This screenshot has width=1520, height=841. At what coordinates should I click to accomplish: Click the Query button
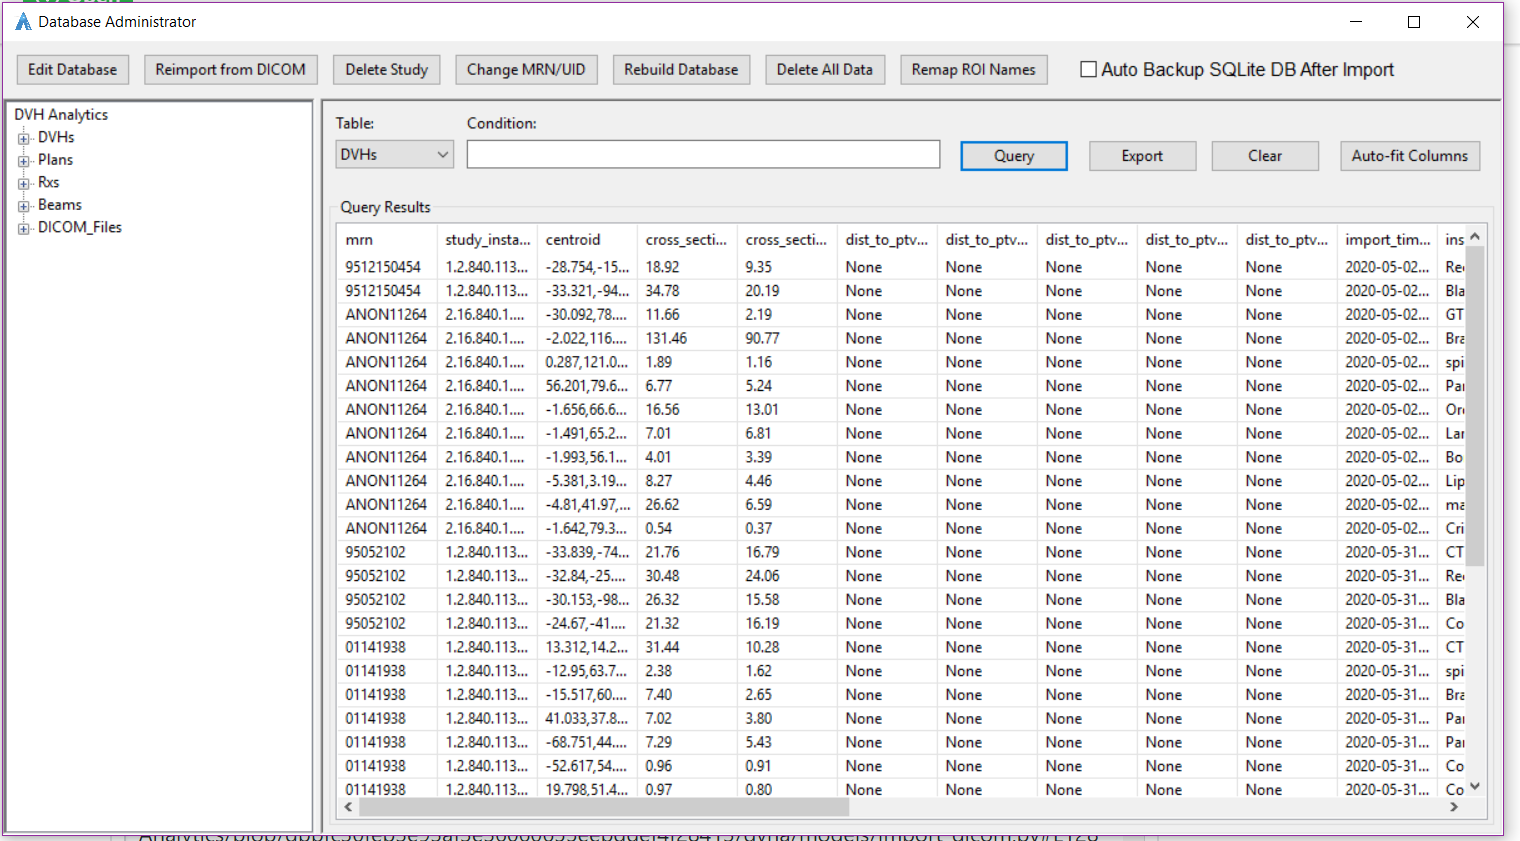click(1013, 155)
